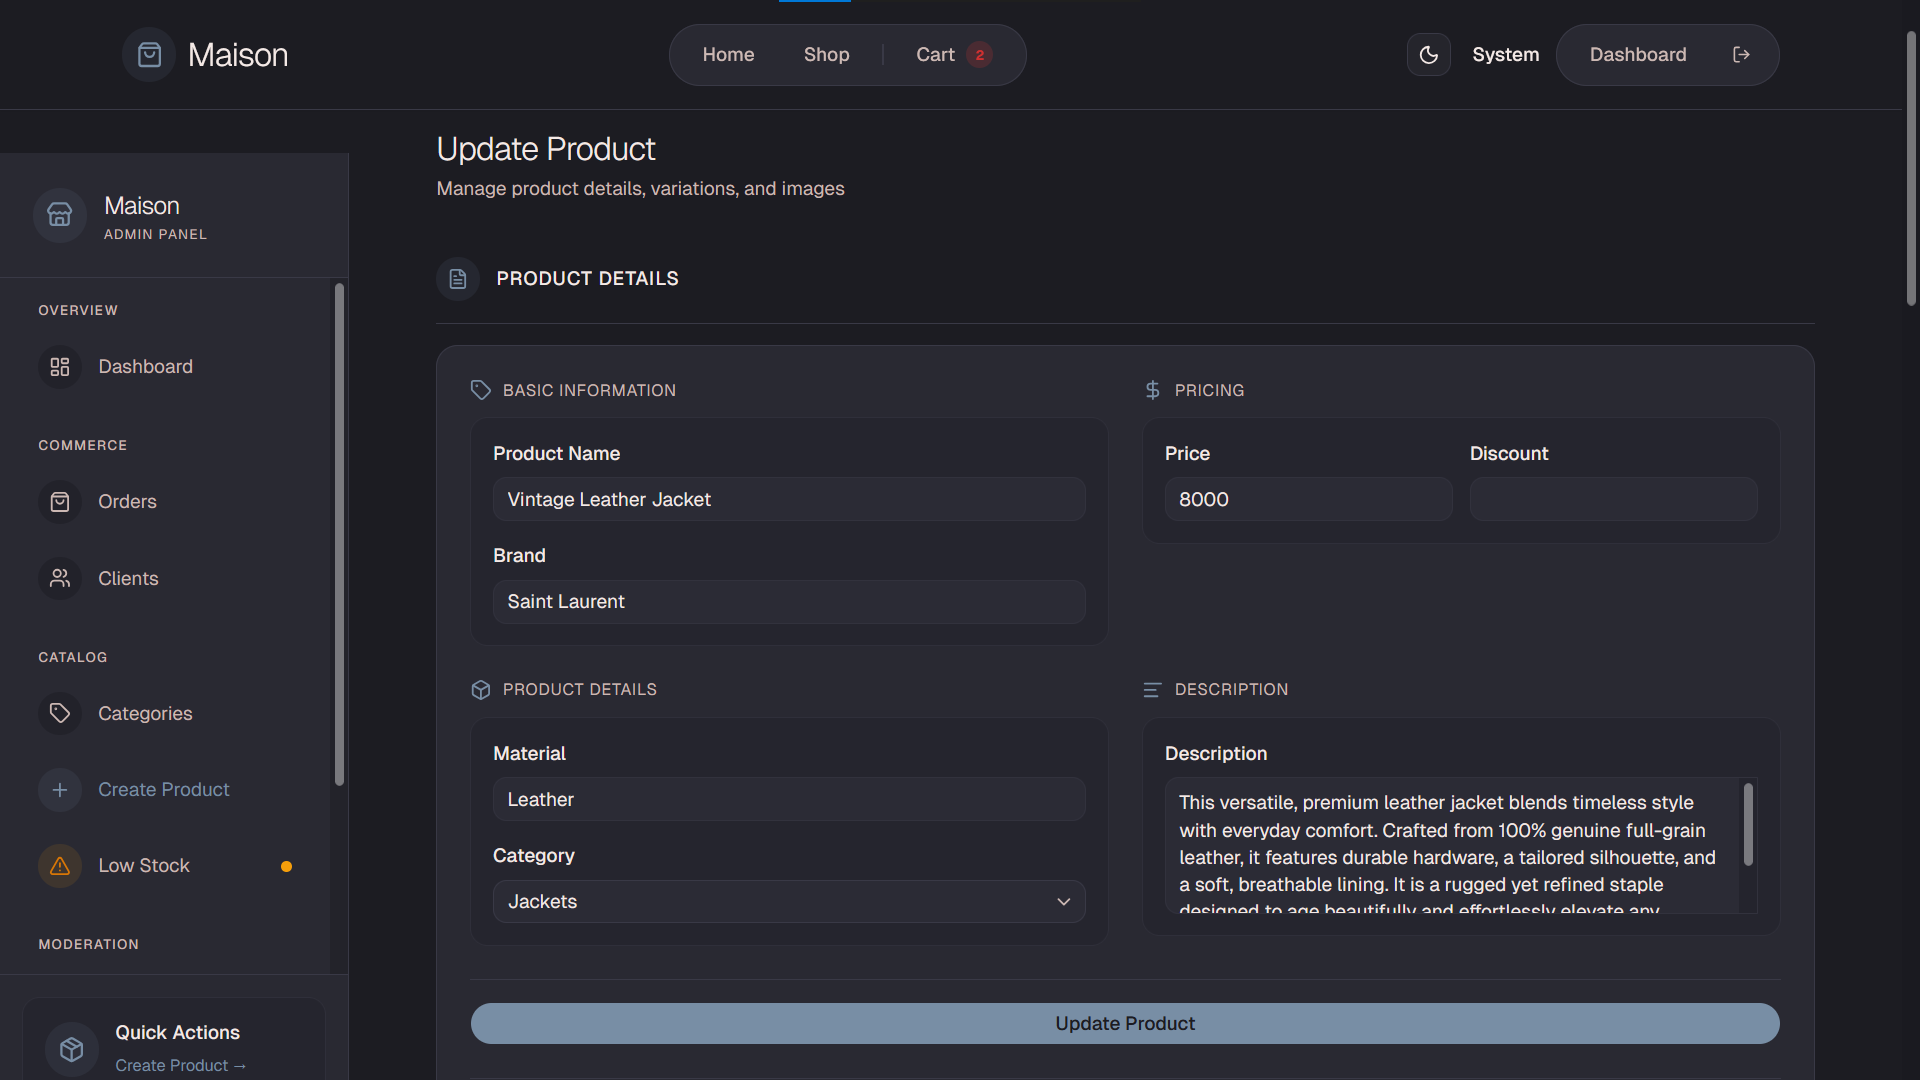Viewport: 1920px width, 1080px height.
Task: Click the 'Quick Actions' title
Action: click(177, 1033)
